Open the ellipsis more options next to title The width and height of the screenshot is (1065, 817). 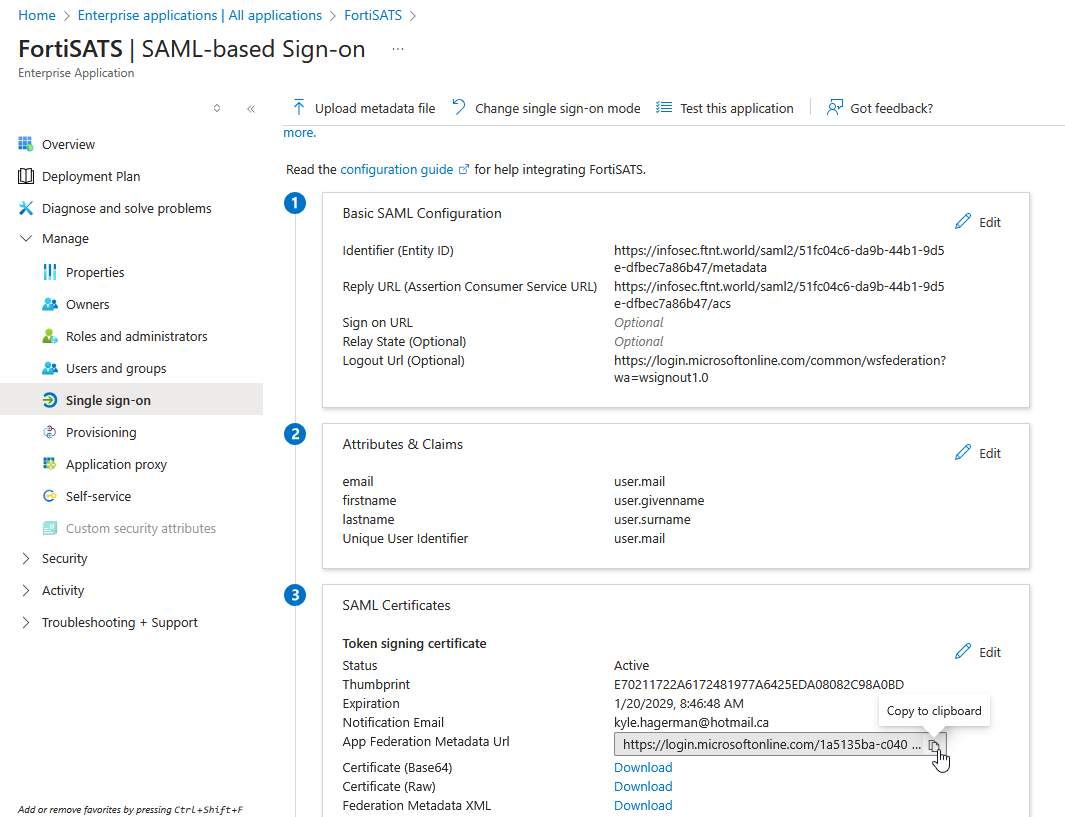click(398, 49)
